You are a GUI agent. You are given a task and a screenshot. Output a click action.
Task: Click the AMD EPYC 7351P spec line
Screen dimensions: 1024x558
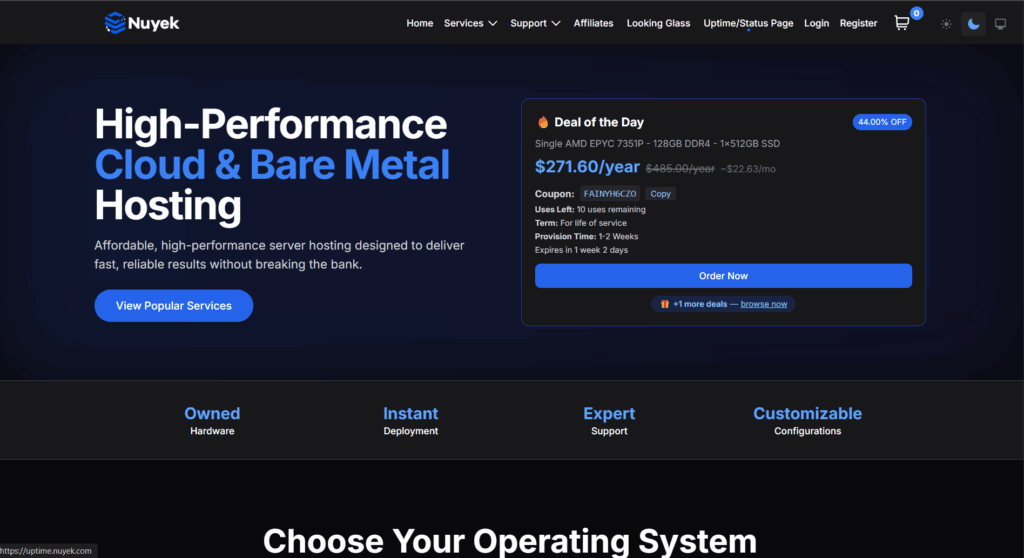click(x=657, y=144)
